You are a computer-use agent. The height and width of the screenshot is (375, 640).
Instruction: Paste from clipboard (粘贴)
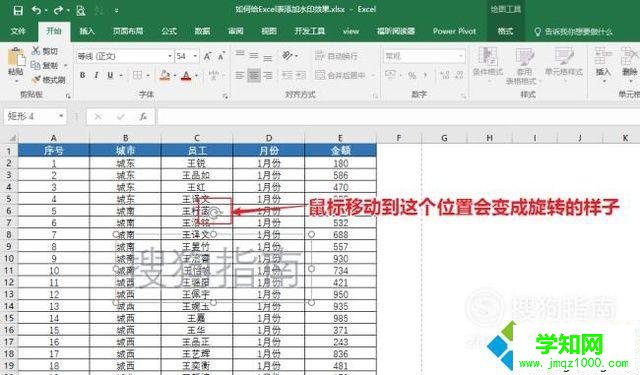(x=16, y=61)
